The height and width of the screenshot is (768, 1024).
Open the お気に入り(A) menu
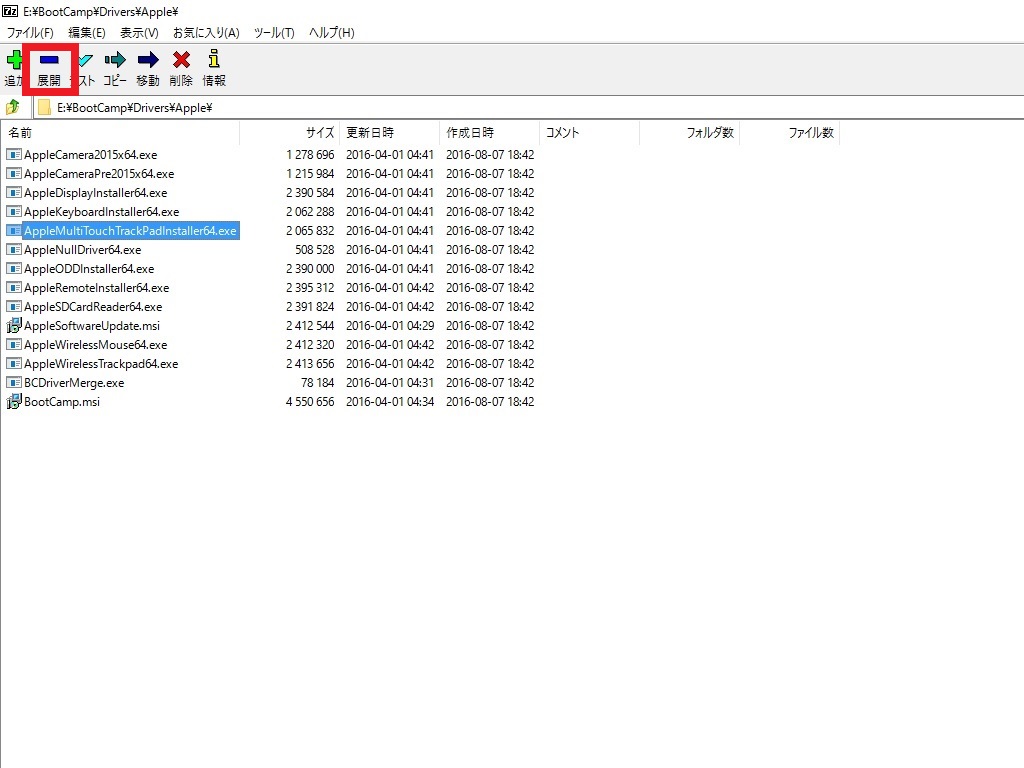tap(206, 33)
